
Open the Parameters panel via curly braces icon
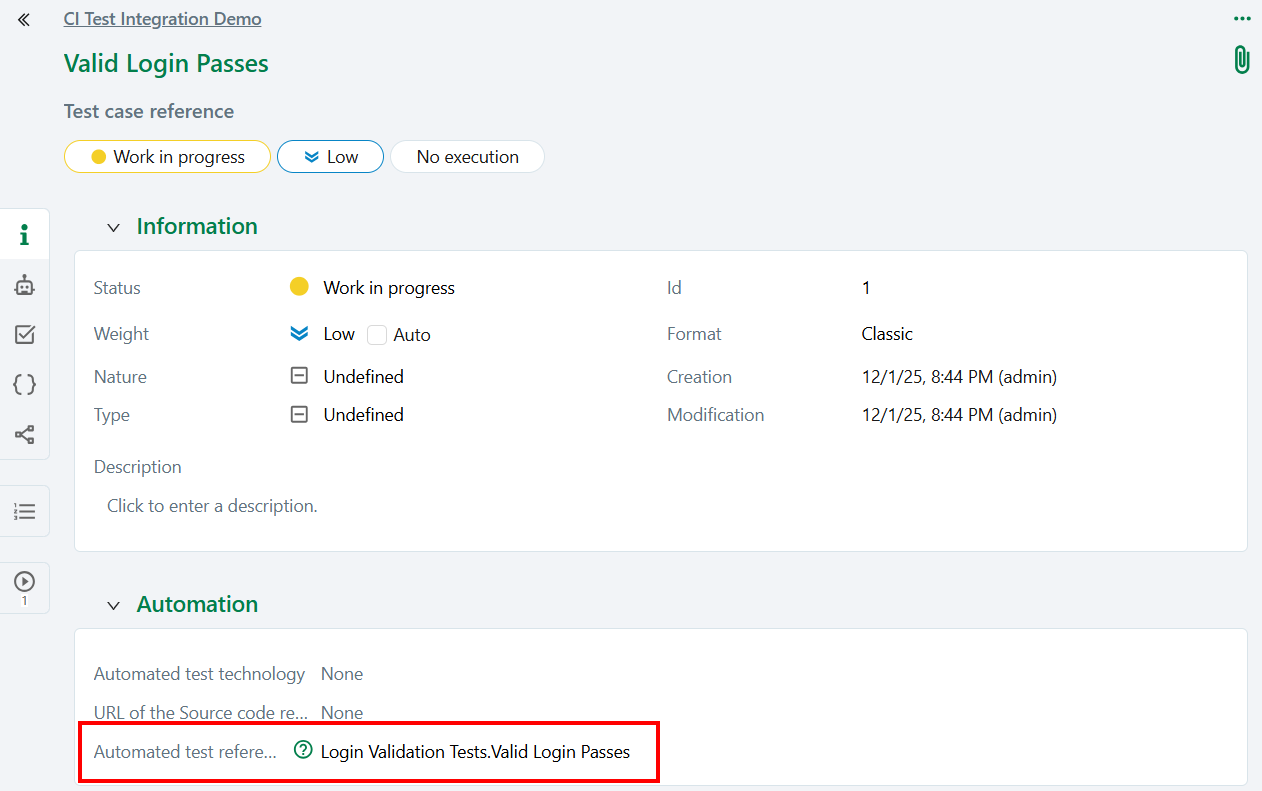24,384
